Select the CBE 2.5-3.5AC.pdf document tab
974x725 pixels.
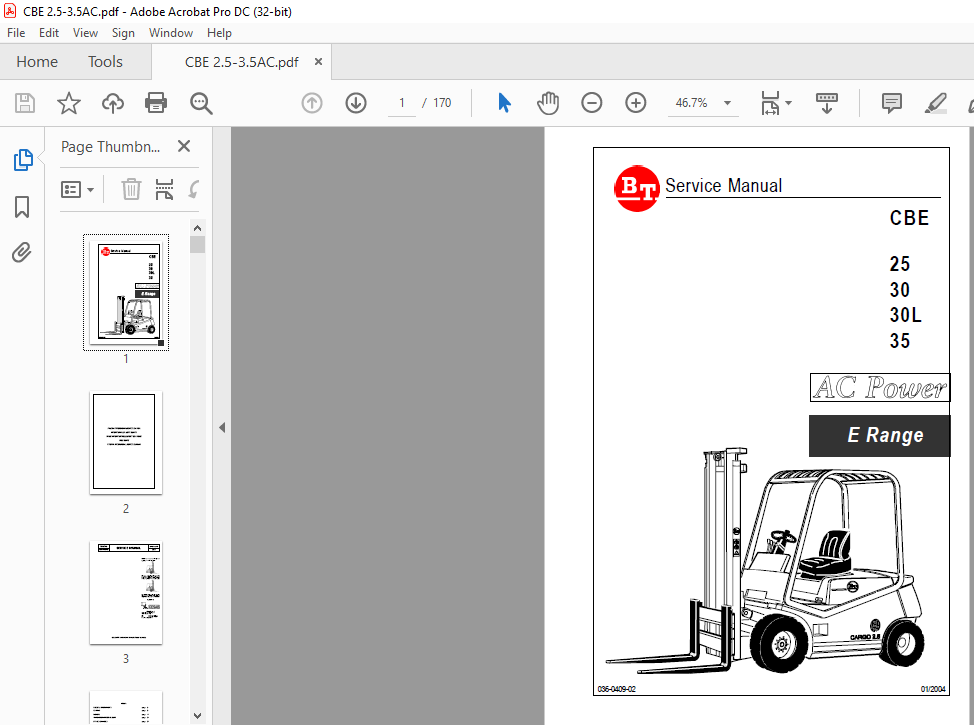tap(242, 62)
